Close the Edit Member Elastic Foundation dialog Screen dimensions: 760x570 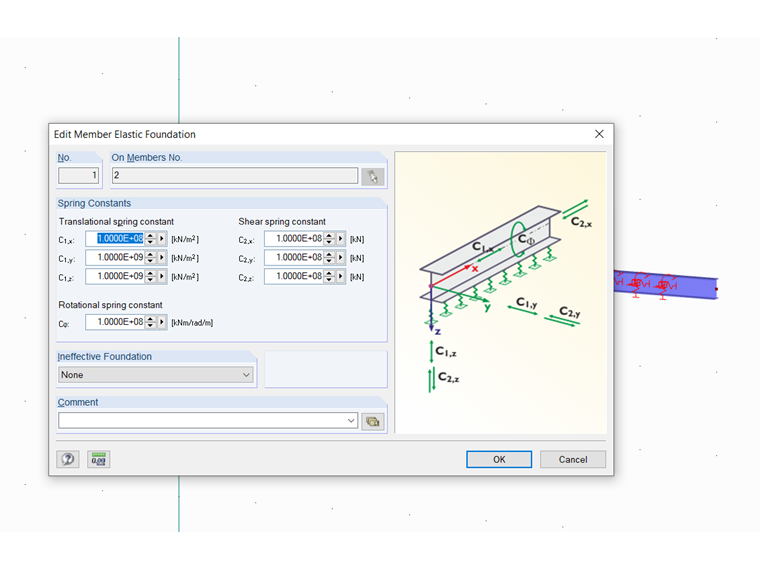[599, 134]
